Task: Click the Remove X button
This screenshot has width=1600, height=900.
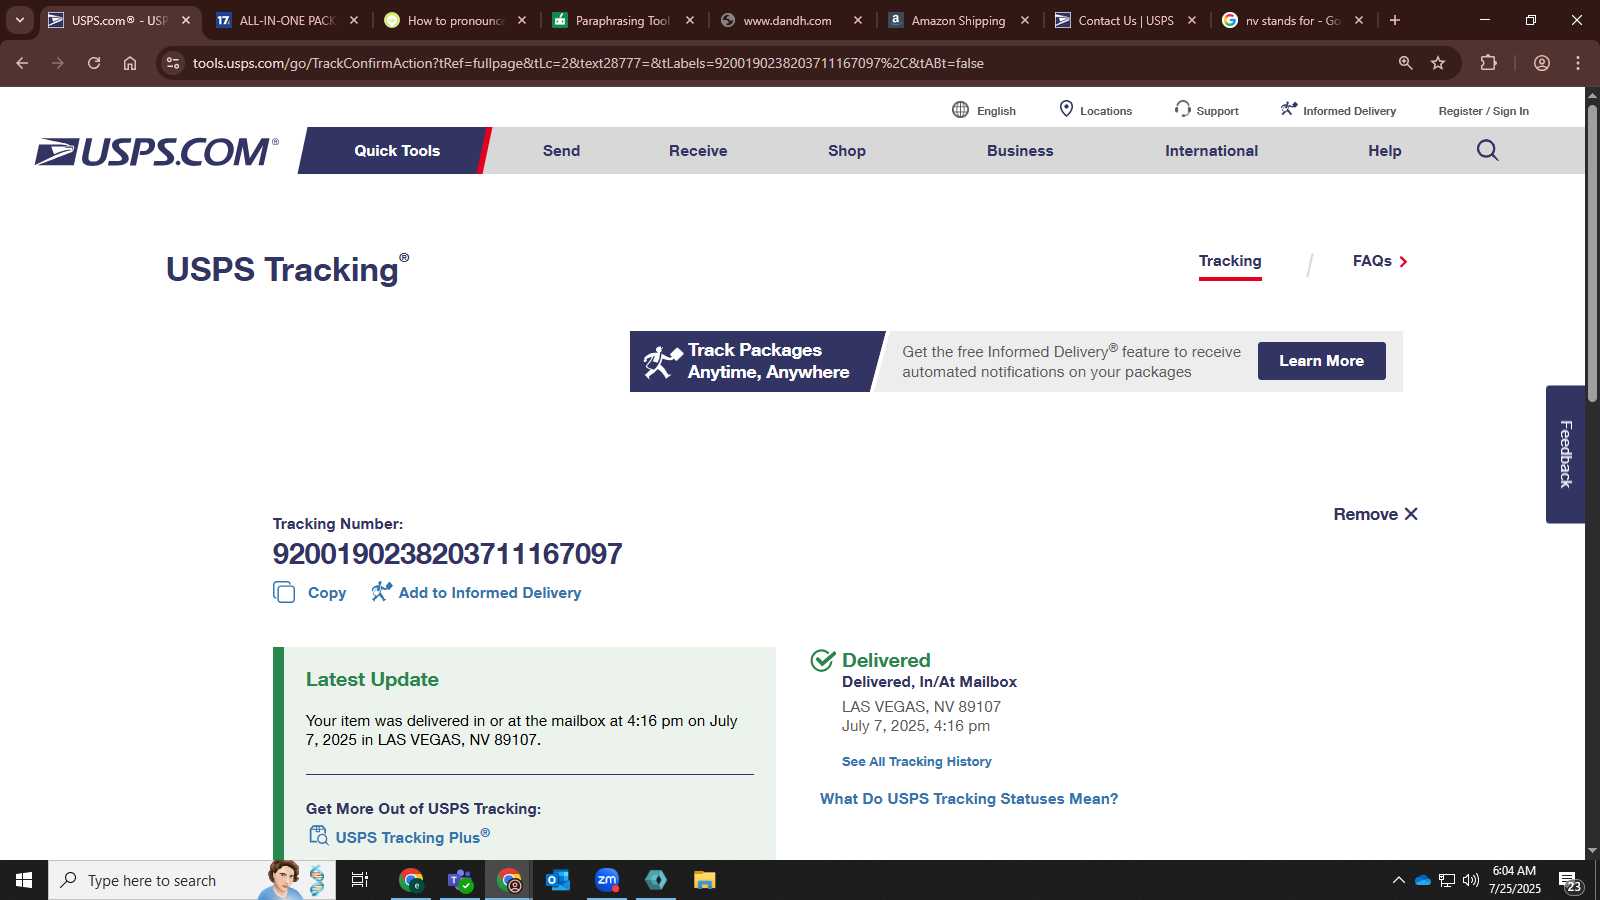Action: [x=1375, y=514]
